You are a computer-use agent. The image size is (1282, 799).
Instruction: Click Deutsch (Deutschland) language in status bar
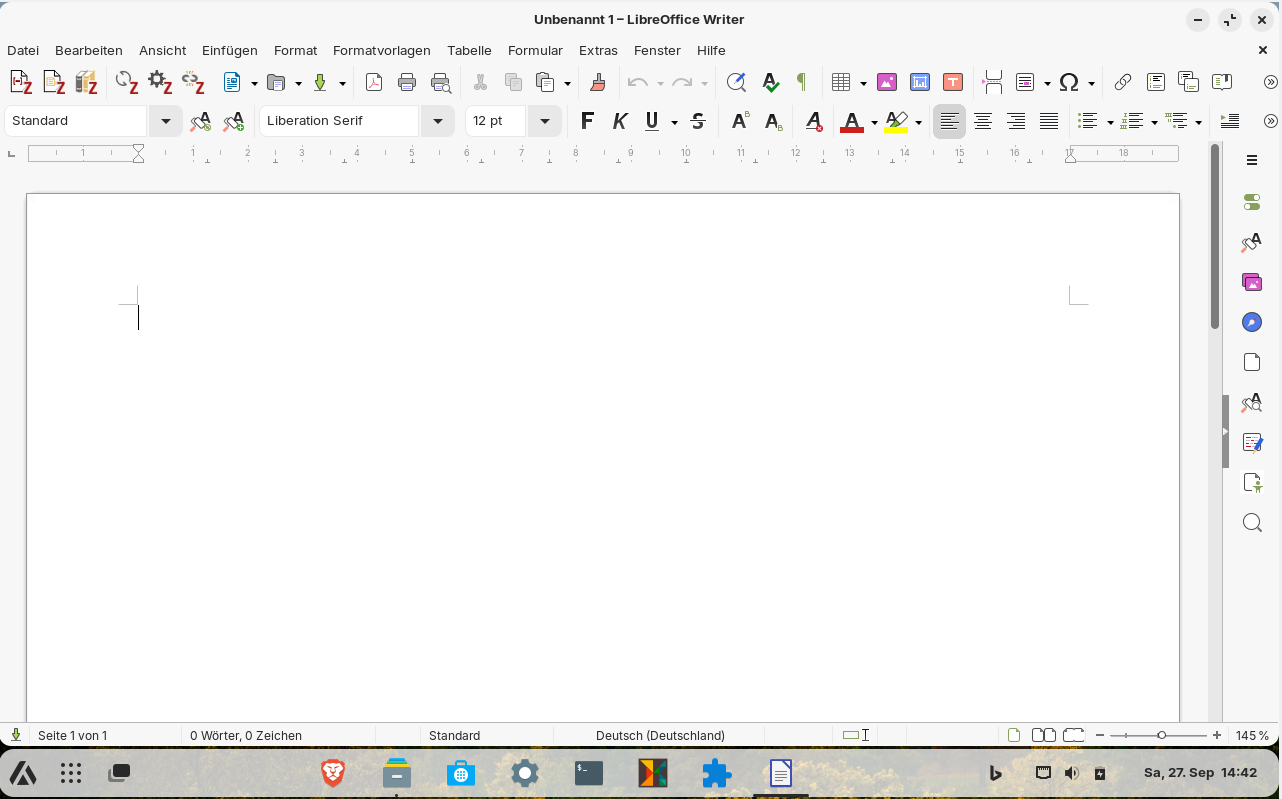[660, 735]
